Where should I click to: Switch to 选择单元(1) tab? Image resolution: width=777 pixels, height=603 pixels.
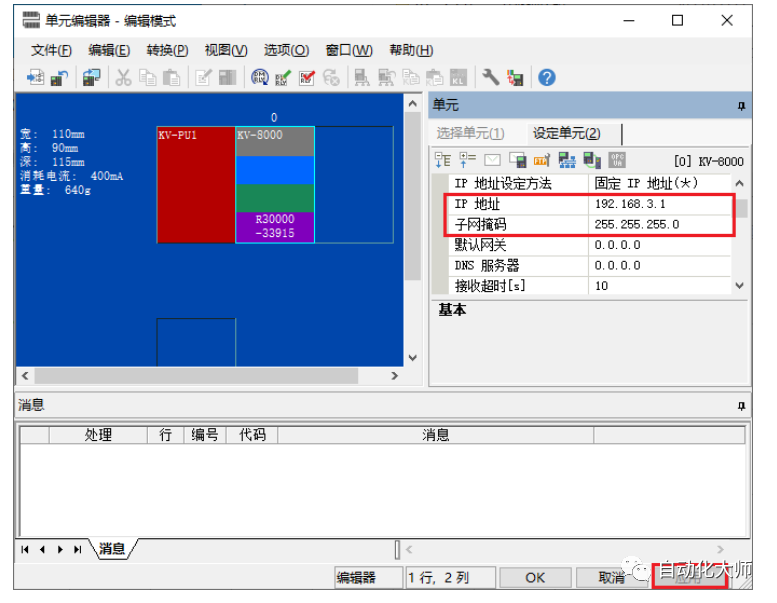(470, 133)
